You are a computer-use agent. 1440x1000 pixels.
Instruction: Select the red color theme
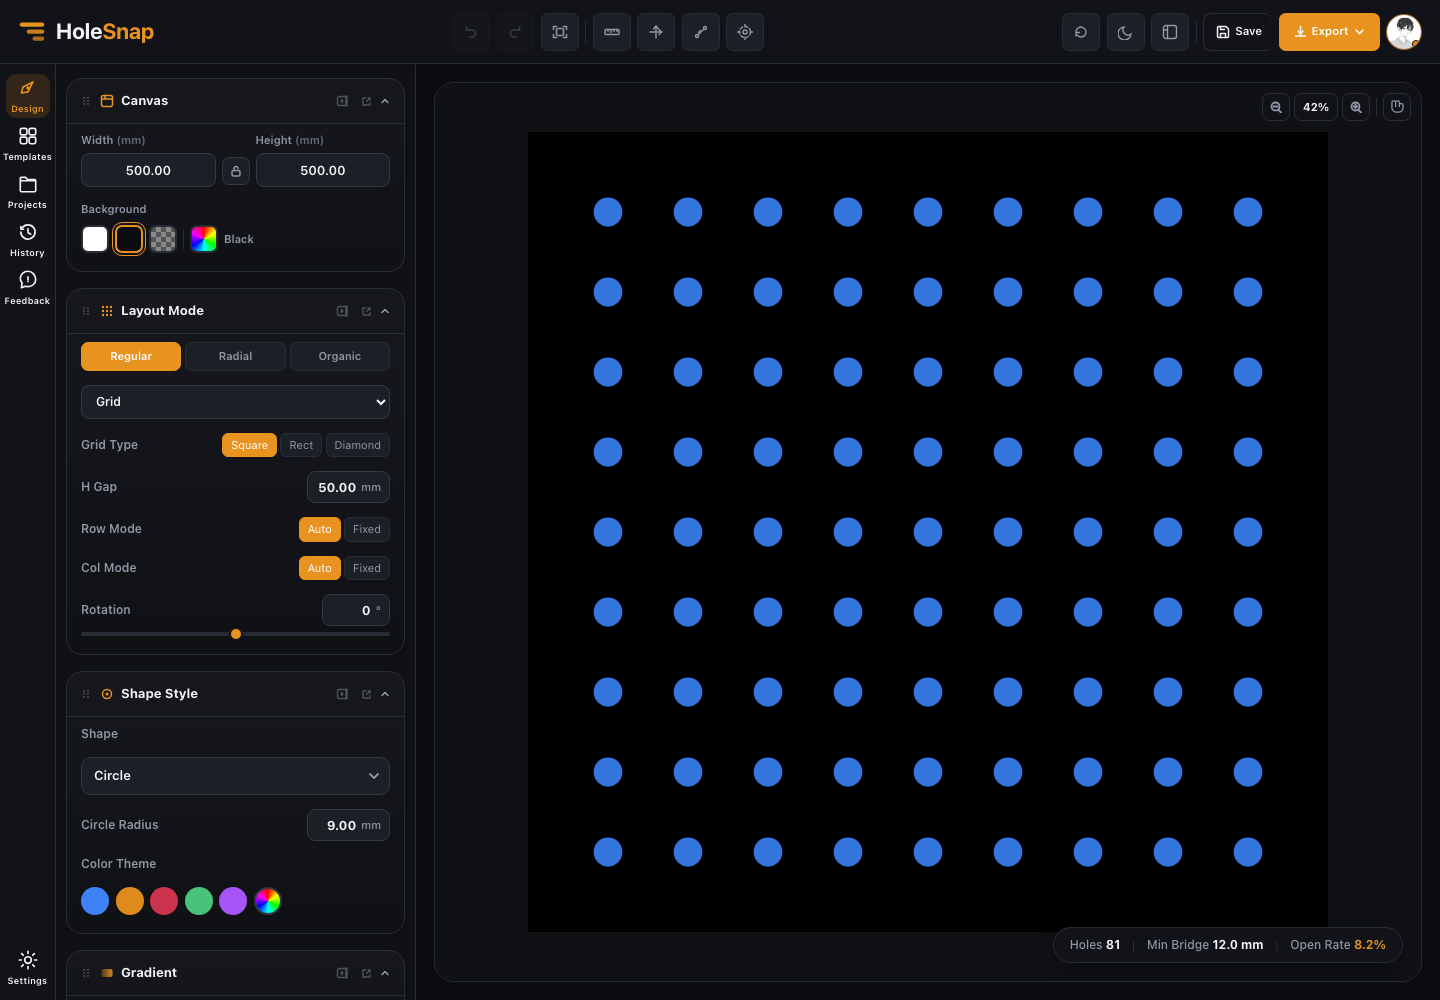(164, 901)
